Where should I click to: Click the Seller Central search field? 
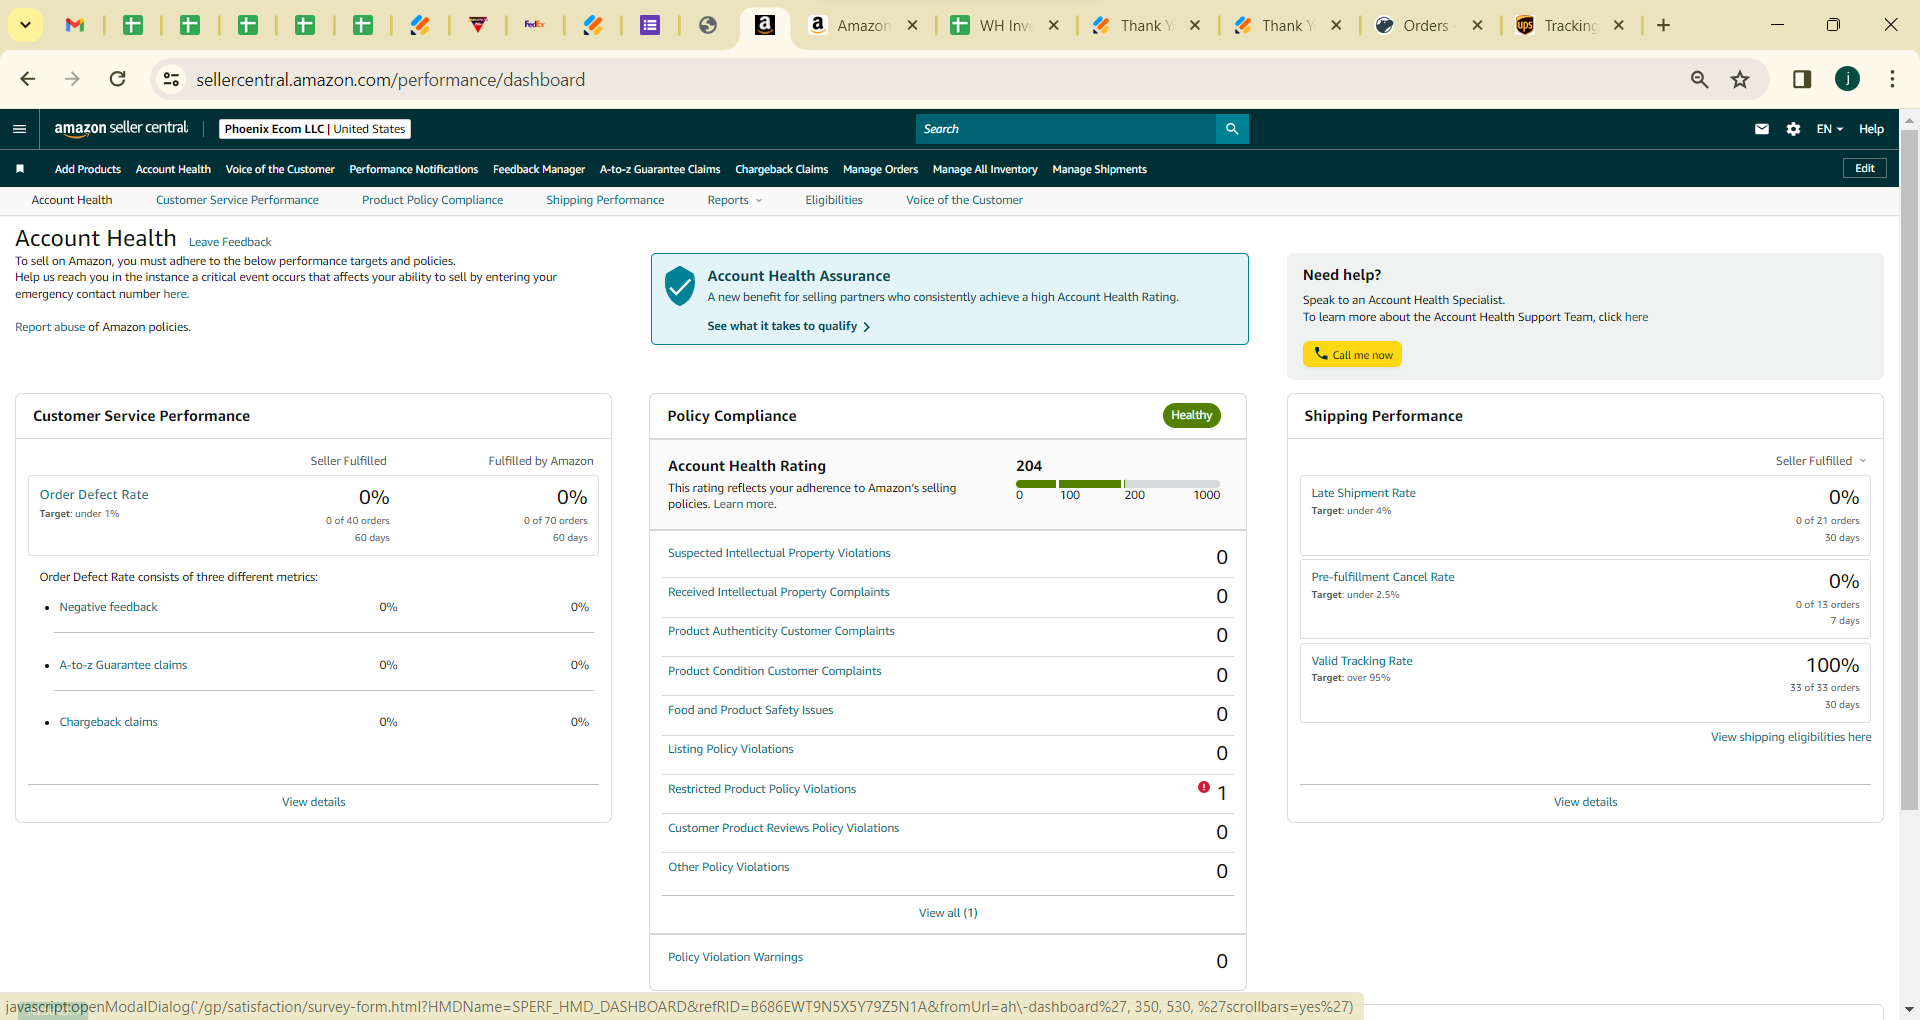tap(1066, 129)
